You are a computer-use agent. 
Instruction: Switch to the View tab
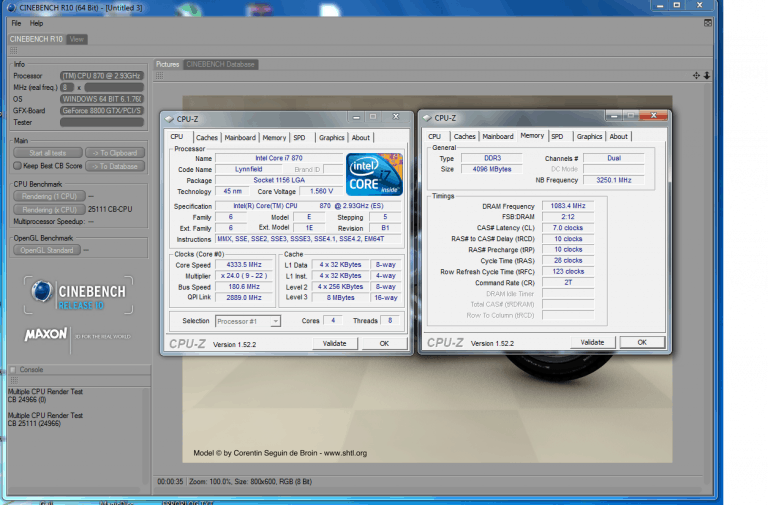(76, 39)
